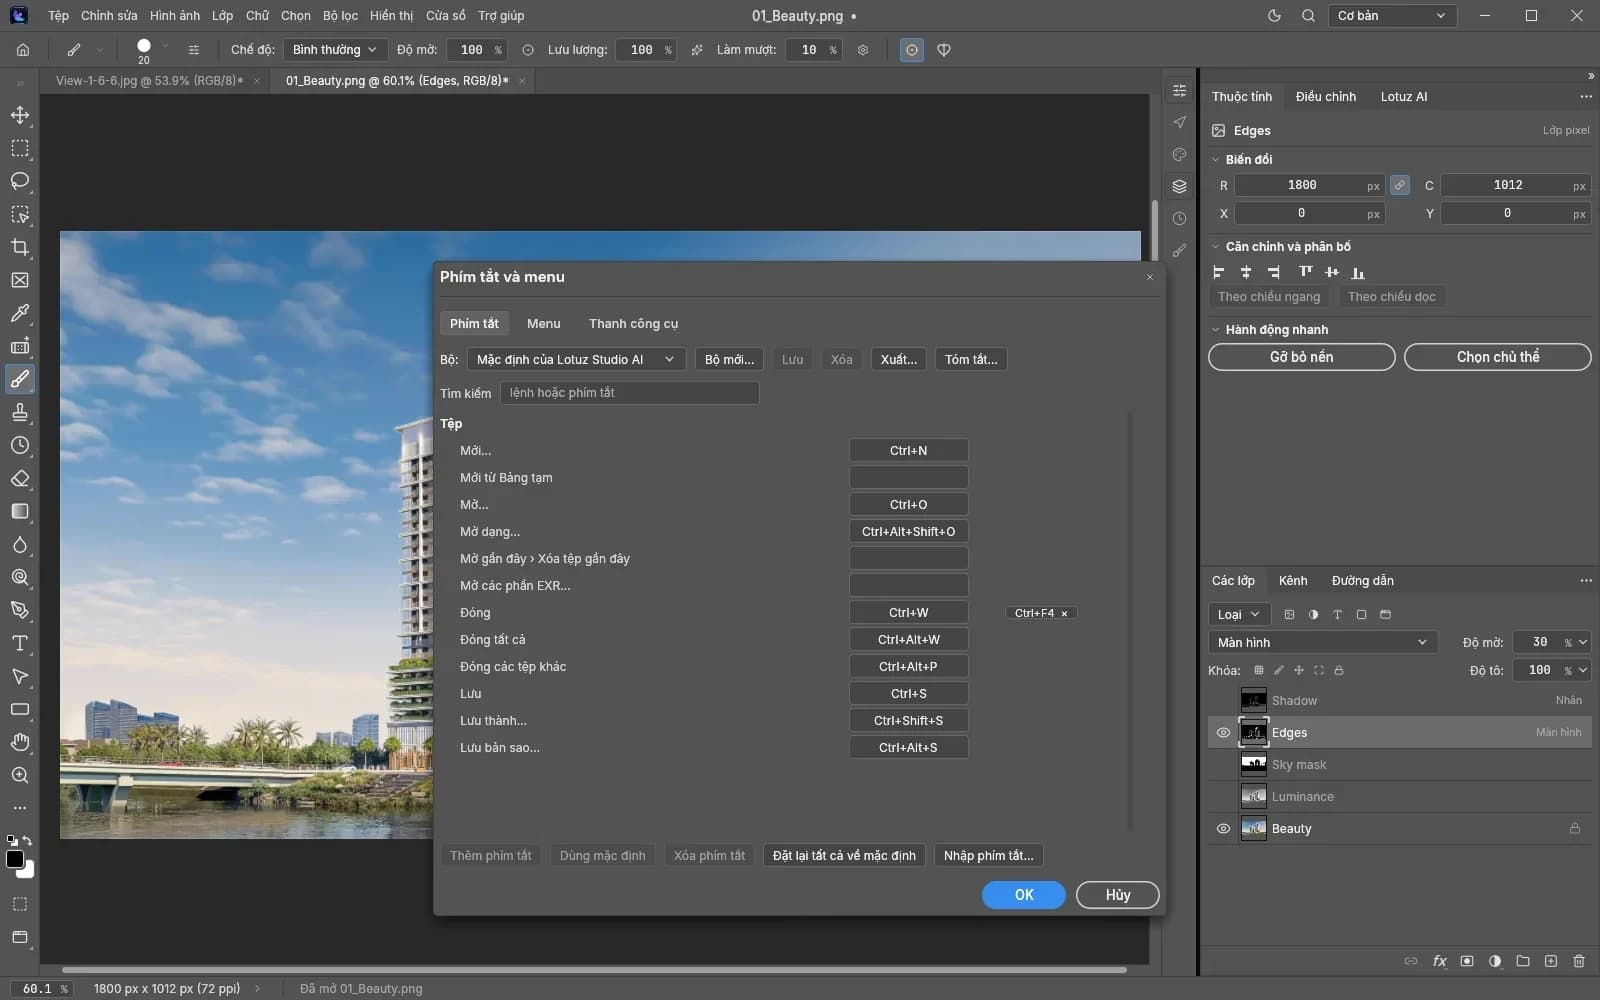Add layer effects with fx icon

click(1439, 961)
